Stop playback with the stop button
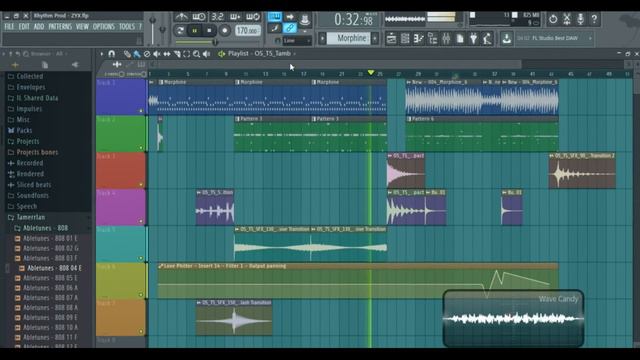The height and width of the screenshot is (360, 640). pos(209,31)
